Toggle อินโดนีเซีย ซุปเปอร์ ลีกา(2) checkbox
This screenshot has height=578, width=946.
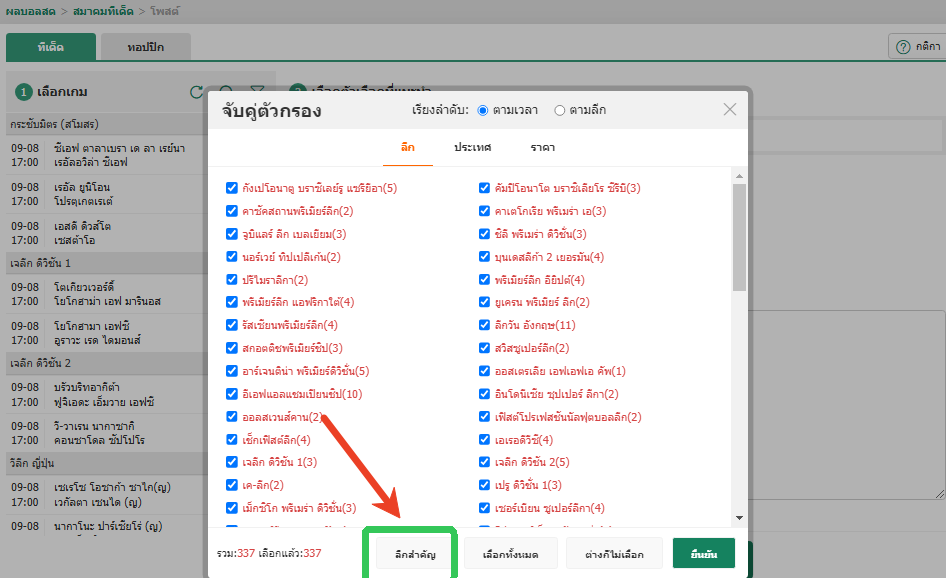click(484, 394)
